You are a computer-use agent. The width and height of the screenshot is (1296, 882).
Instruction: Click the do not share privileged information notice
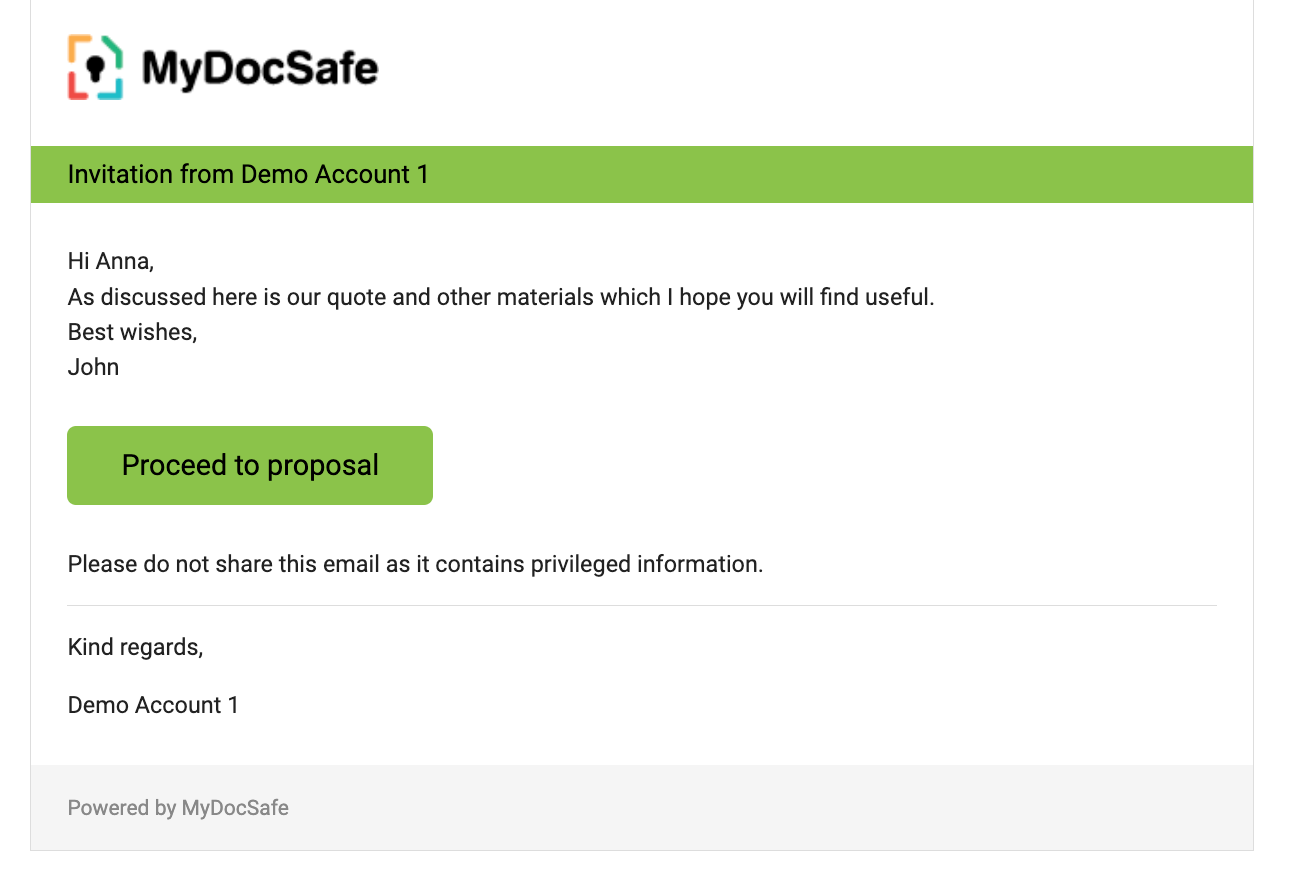(415, 564)
